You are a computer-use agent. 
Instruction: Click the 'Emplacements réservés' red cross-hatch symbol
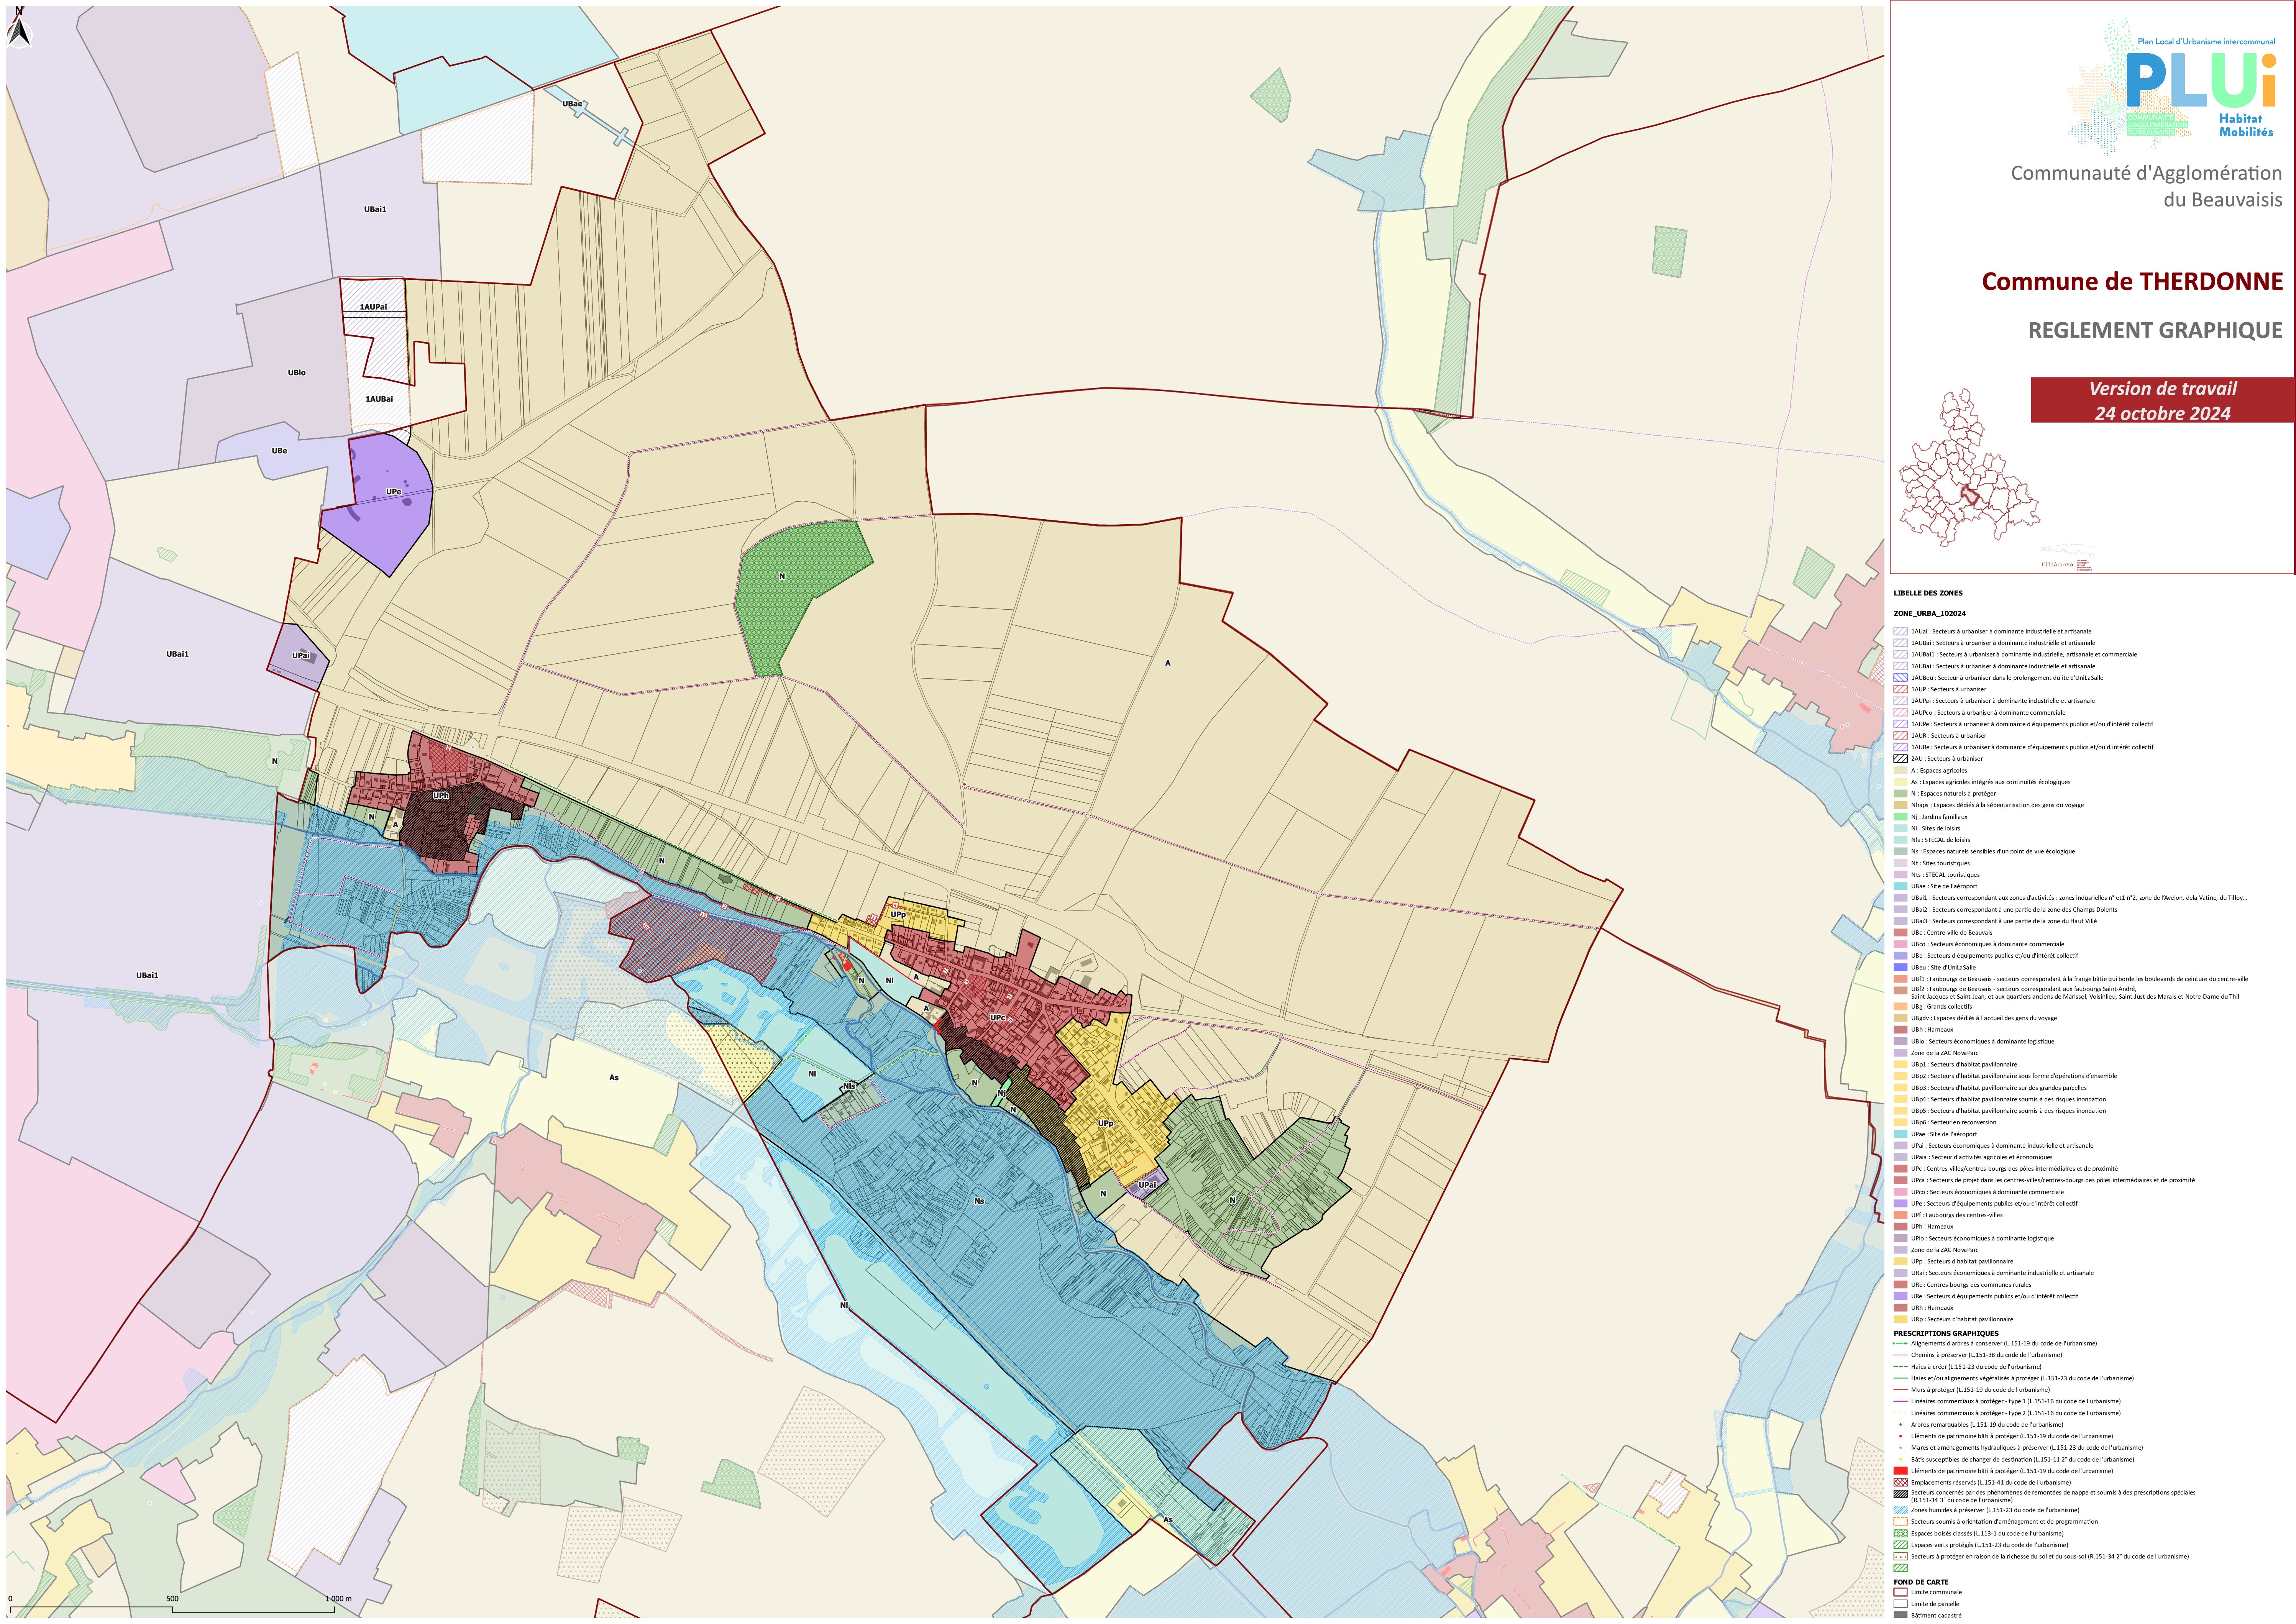[1900, 1483]
